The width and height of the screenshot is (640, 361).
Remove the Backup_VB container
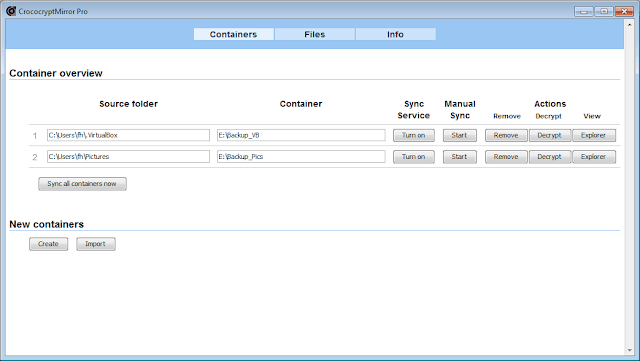pyautogui.click(x=506, y=135)
